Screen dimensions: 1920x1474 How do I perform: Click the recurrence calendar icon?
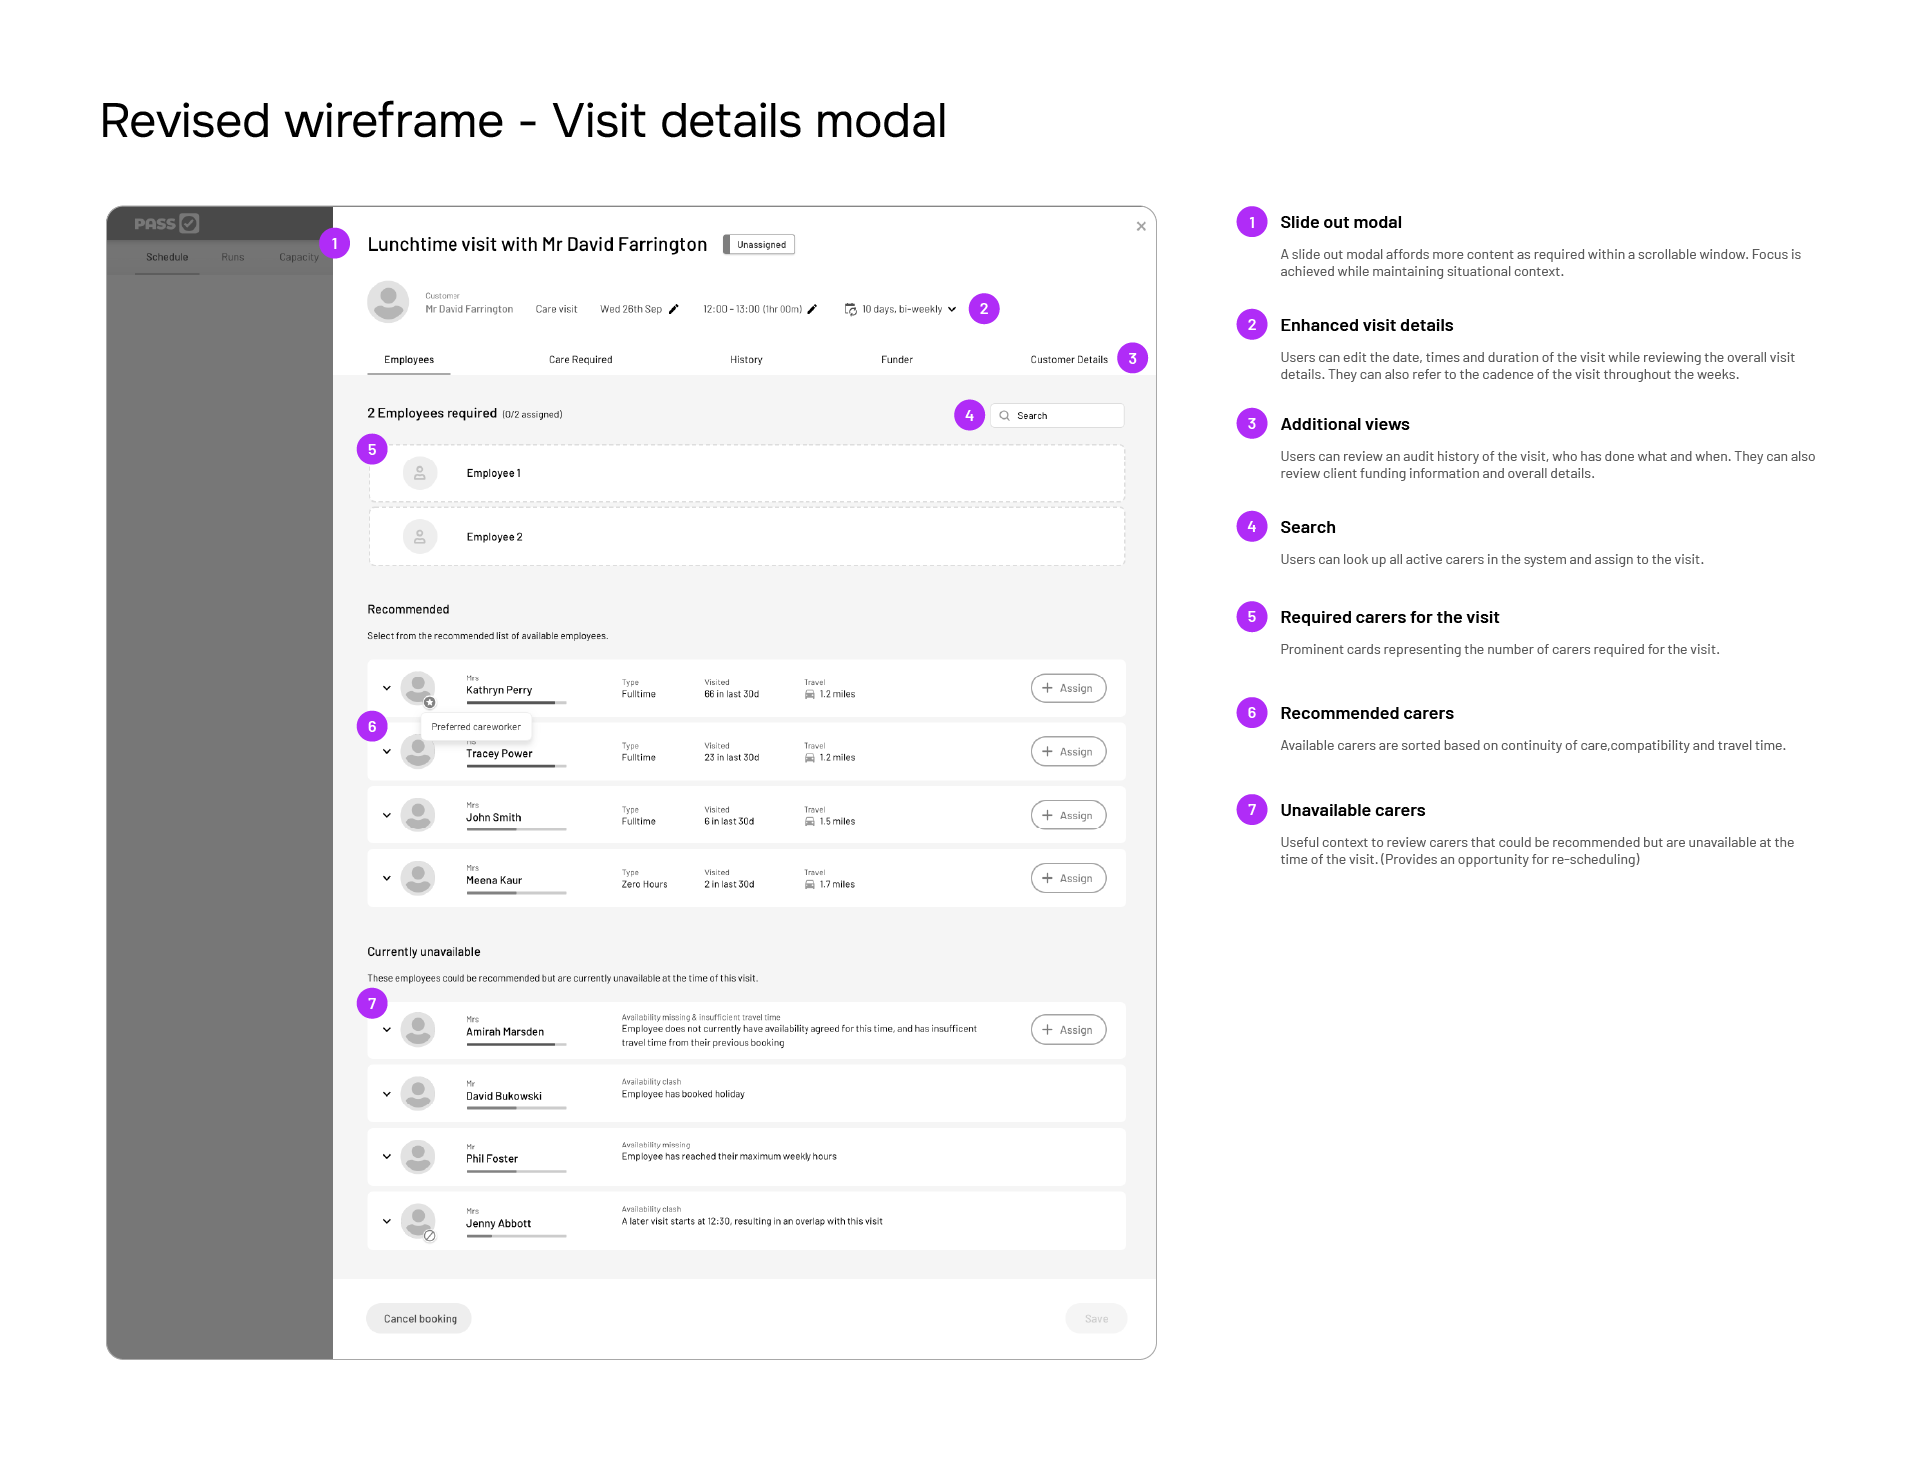click(x=851, y=310)
